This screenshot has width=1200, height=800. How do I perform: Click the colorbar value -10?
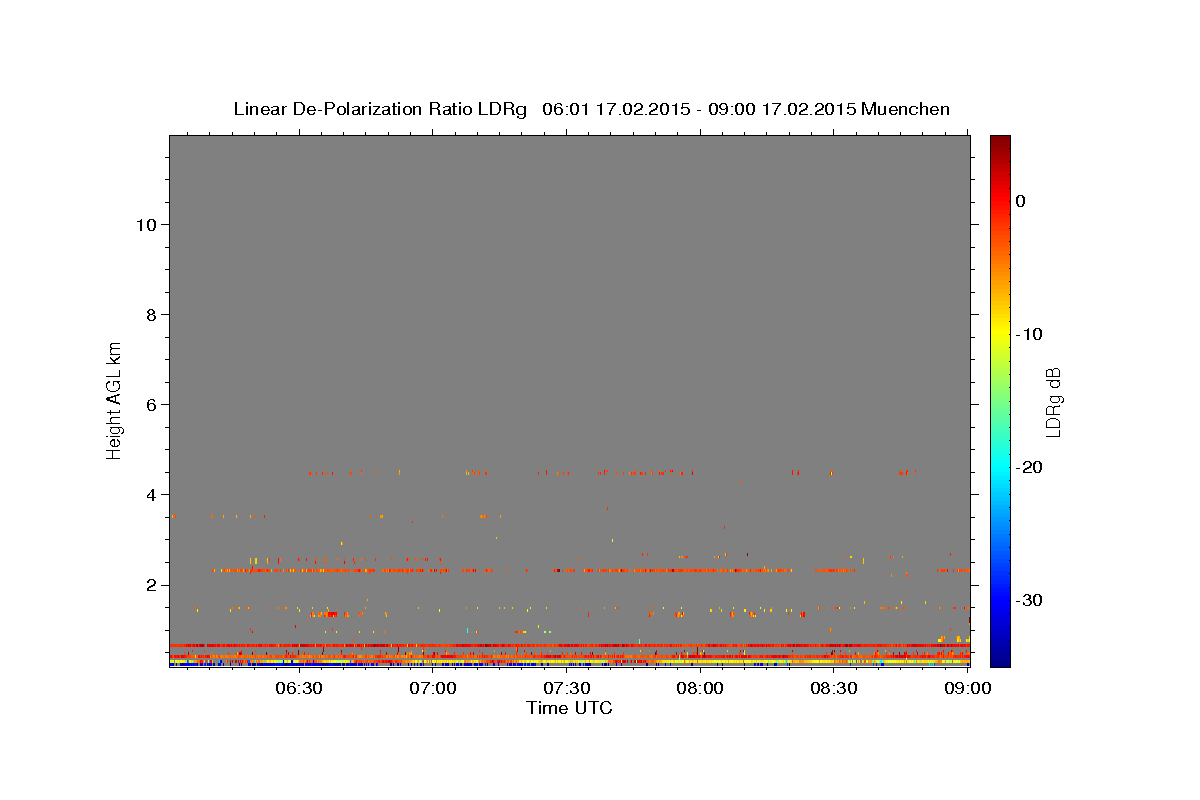pos(1030,334)
